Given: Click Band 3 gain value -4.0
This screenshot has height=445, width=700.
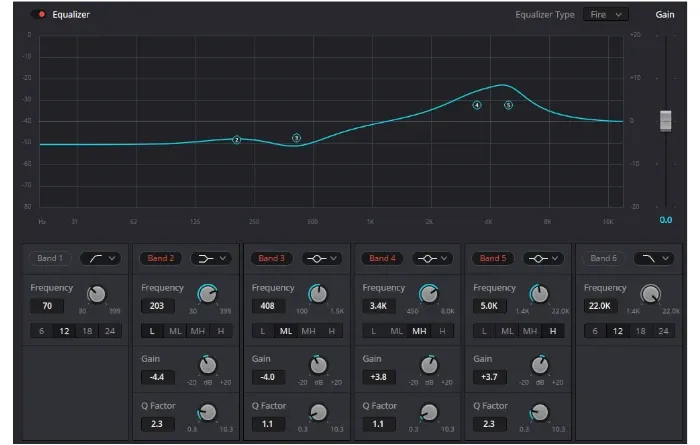Looking at the screenshot, I should (x=268, y=377).
